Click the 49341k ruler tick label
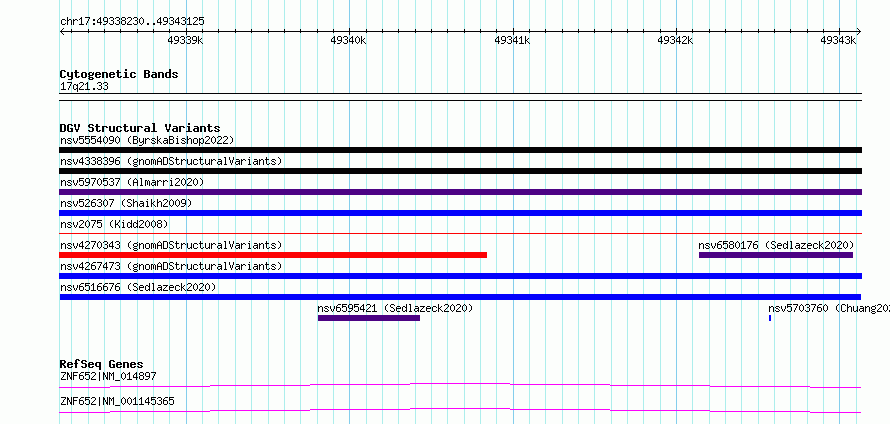This screenshot has width=890, height=424. [512, 40]
